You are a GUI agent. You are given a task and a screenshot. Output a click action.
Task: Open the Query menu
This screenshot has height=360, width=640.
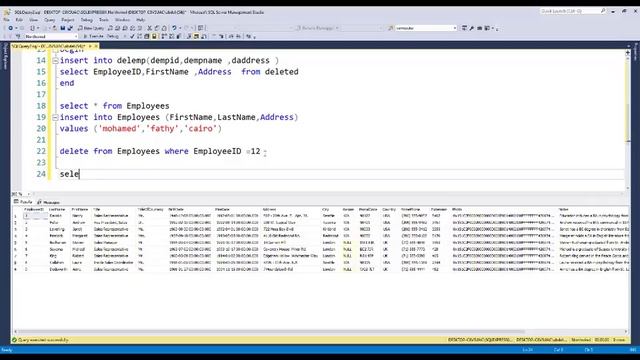49,20
